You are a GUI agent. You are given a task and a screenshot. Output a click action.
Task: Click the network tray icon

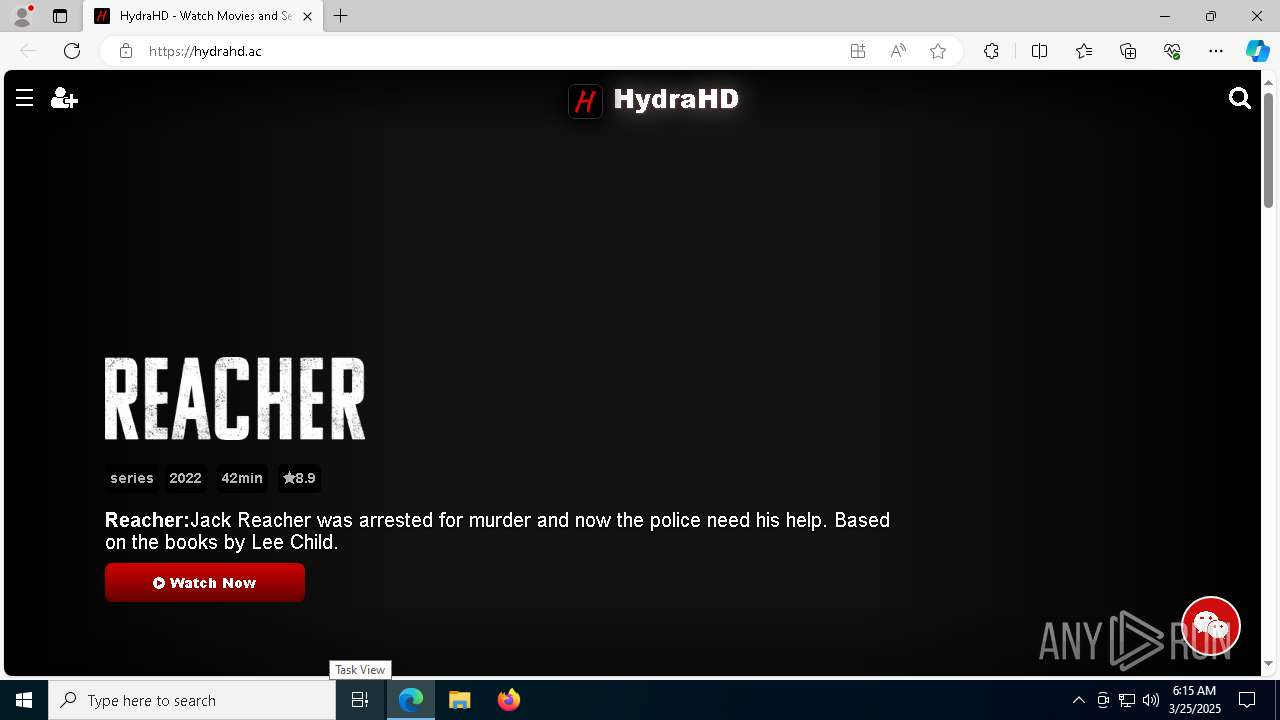[1127, 700]
